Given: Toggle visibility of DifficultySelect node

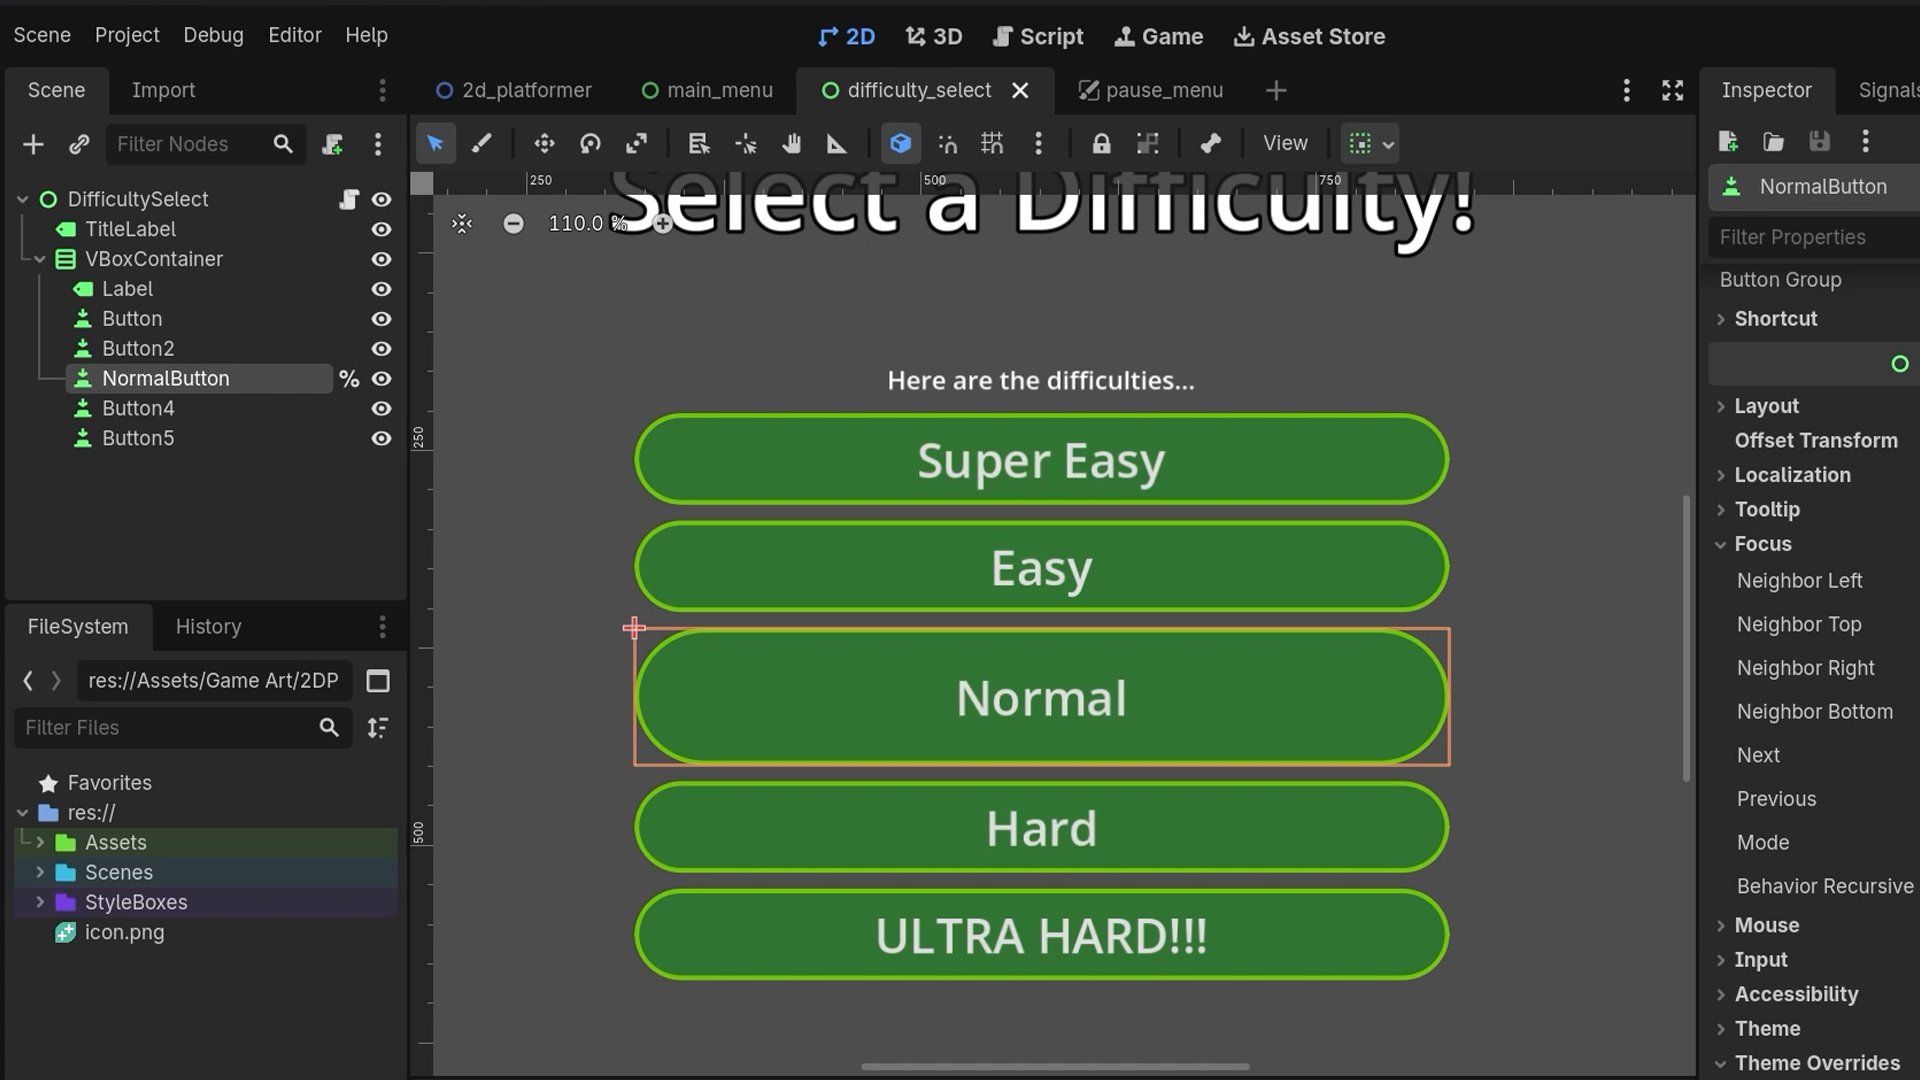Looking at the screenshot, I should pos(381,199).
